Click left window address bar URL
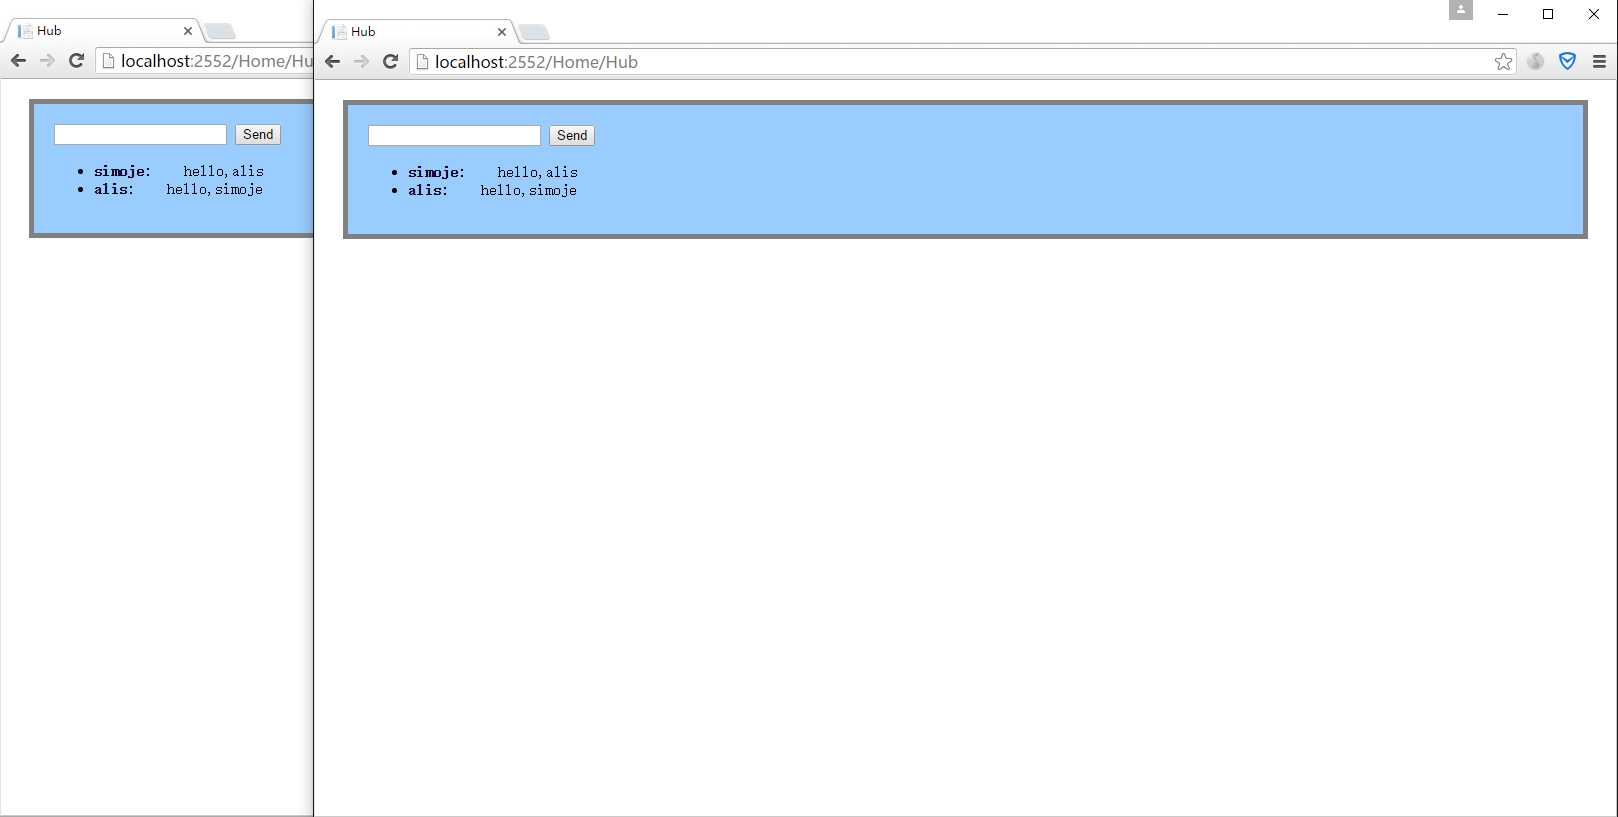Viewport: 1618px width, 817px height. tap(217, 61)
